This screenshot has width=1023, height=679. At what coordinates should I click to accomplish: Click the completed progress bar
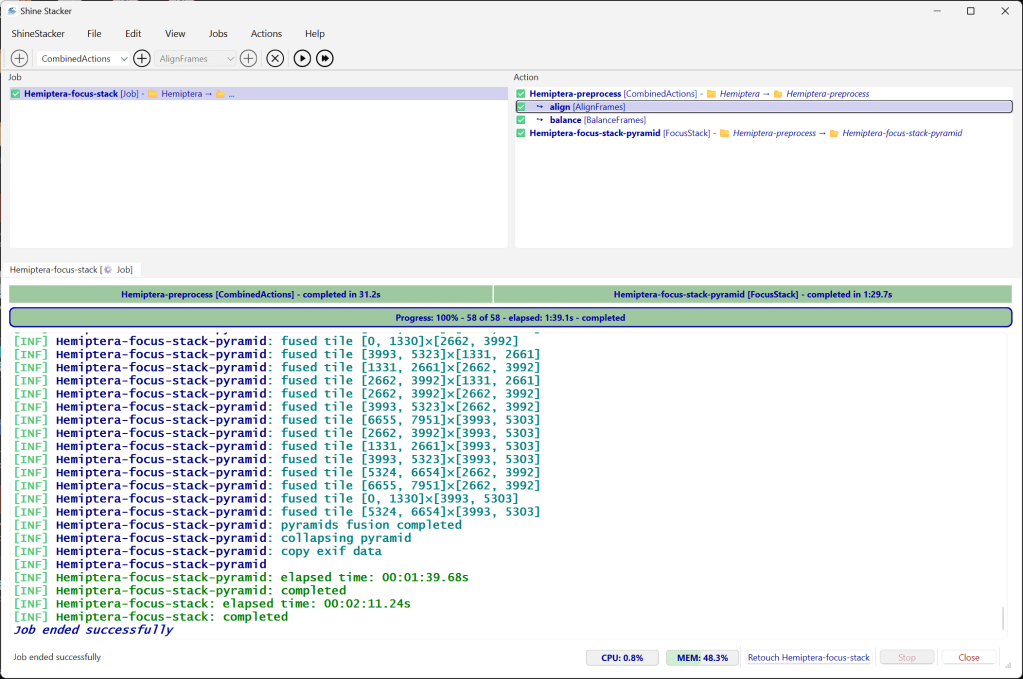(510, 318)
